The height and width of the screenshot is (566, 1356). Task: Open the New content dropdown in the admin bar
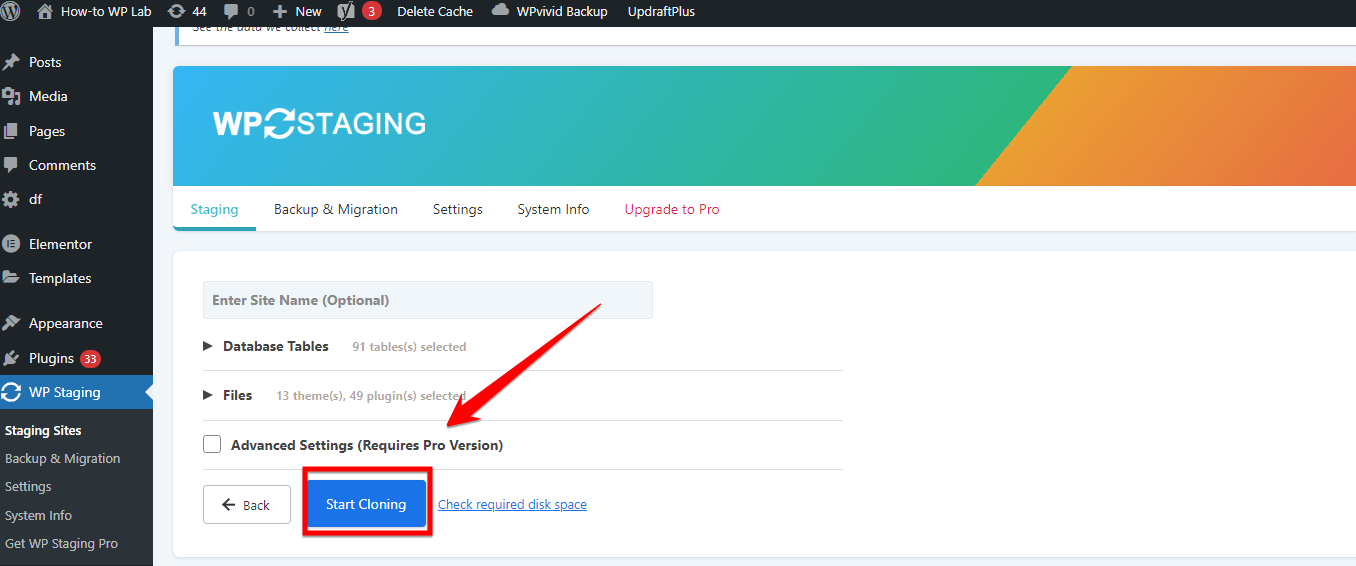click(x=298, y=12)
